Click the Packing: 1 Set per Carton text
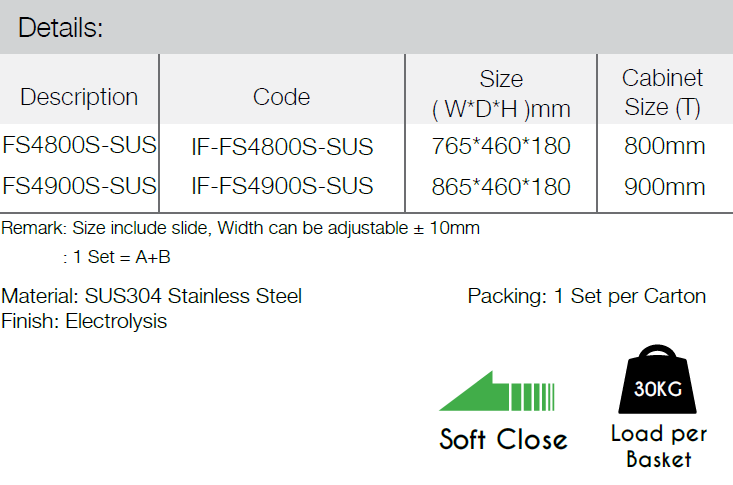The width and height of the screenshot is (733, 485). click(x=587, y=296)
